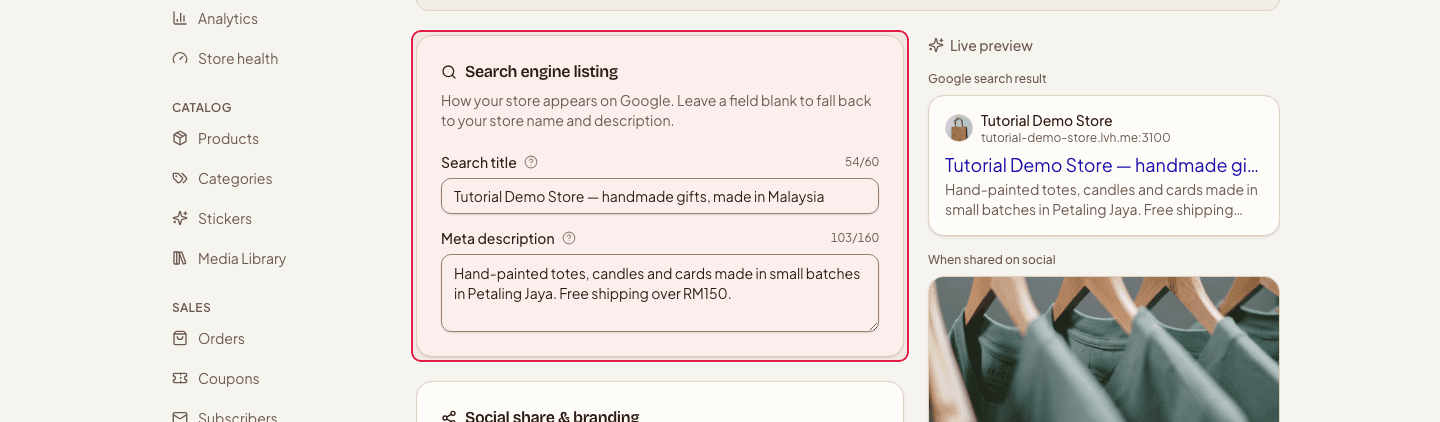The height and width of the screenshot is (422, 1440).
Task: Click the Live preview label
Action: [x=991, y=46]
